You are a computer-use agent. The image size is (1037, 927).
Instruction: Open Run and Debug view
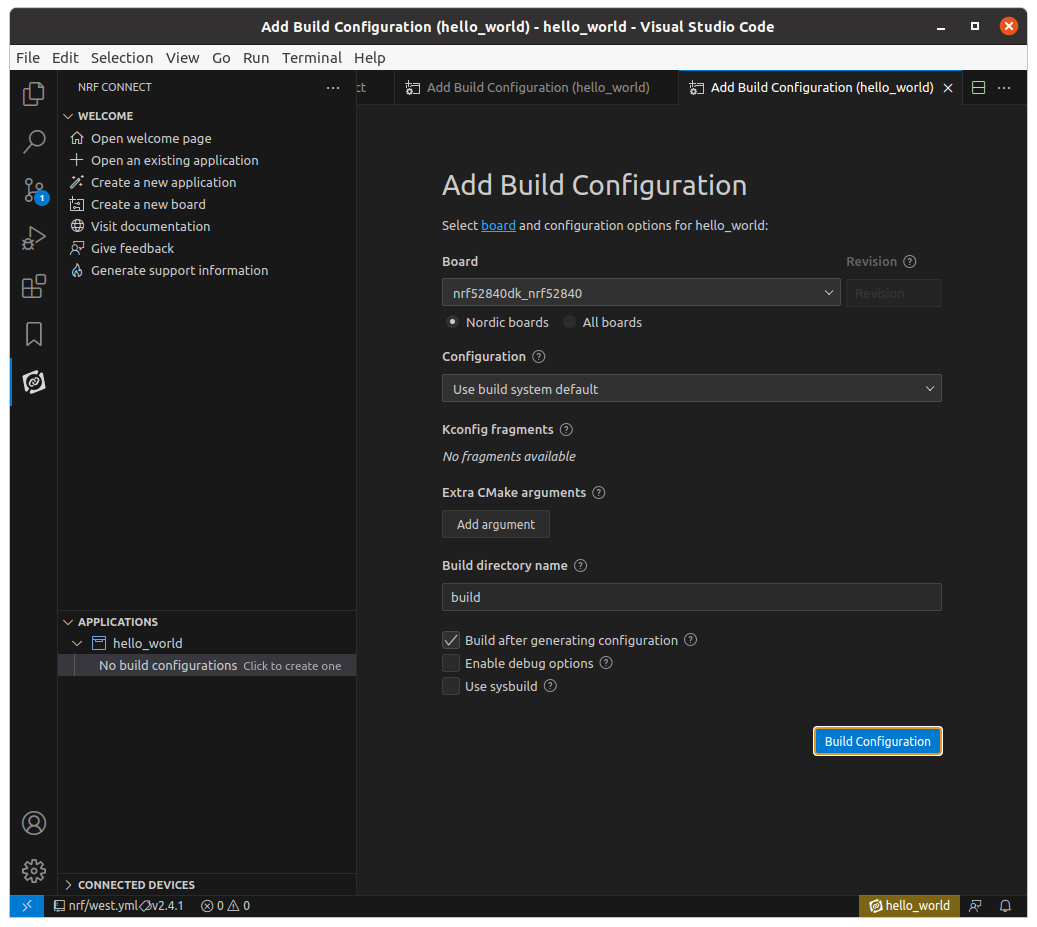[34, 238]
